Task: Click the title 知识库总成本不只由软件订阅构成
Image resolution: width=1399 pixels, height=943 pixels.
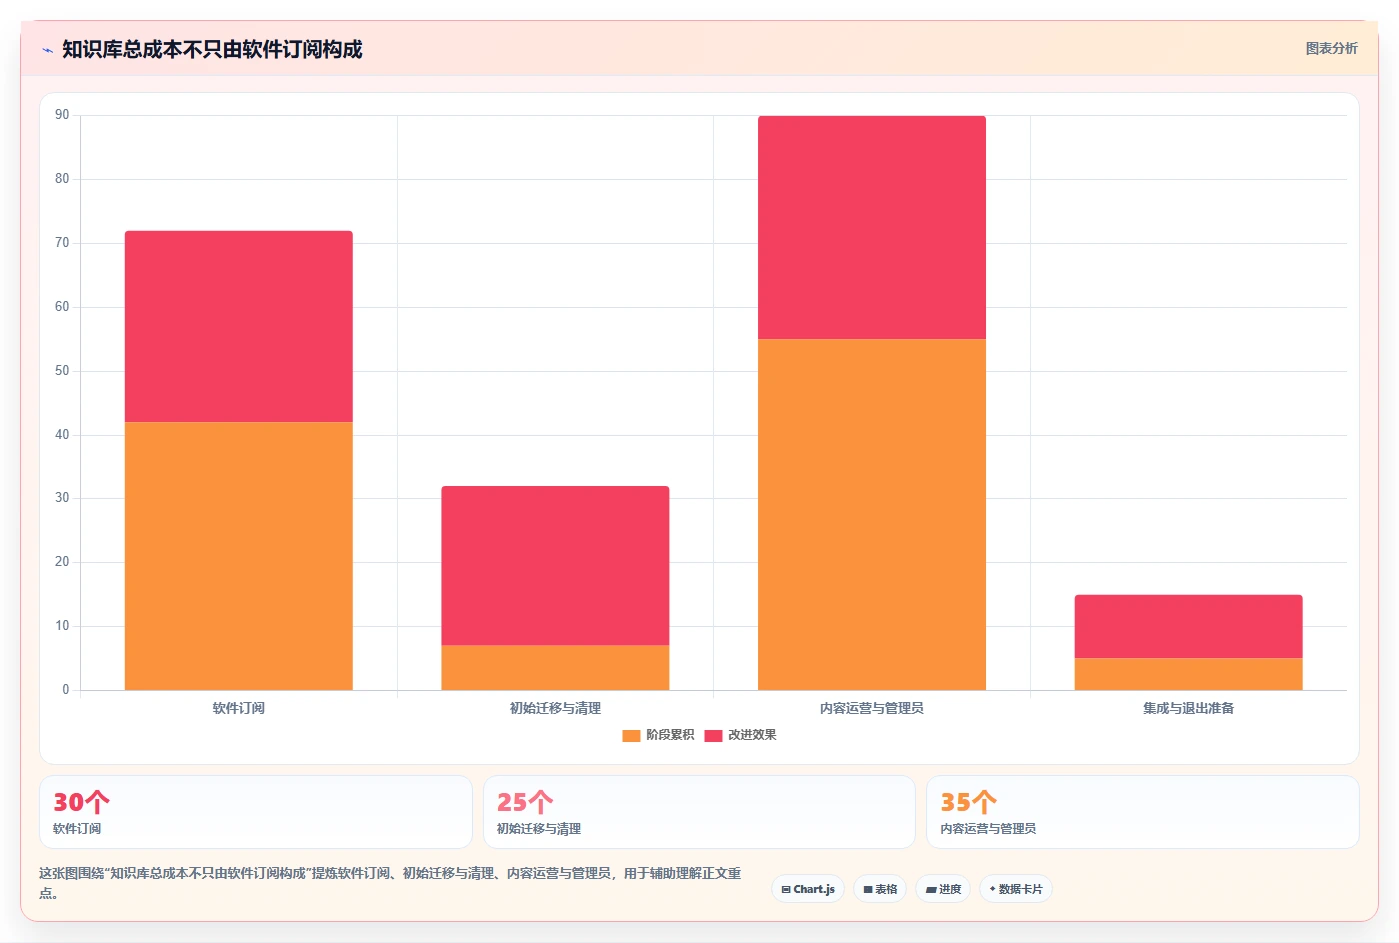Action: [212, 49]
